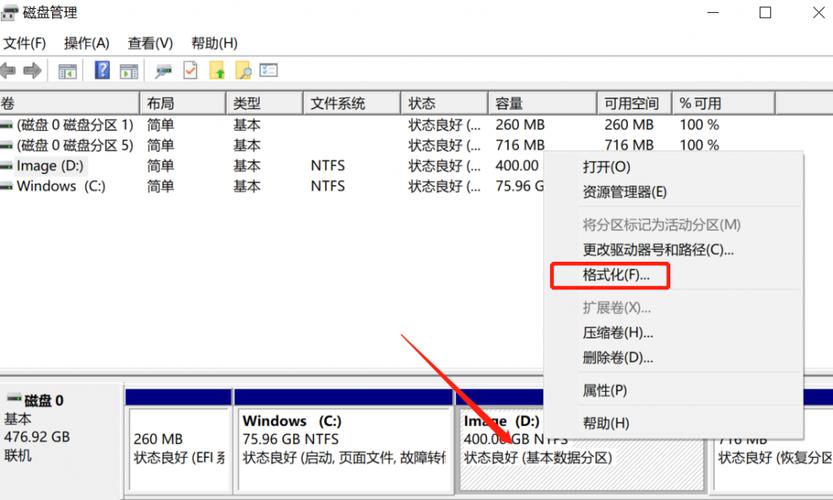Maximize the Disk Management window

coord(765,12)
